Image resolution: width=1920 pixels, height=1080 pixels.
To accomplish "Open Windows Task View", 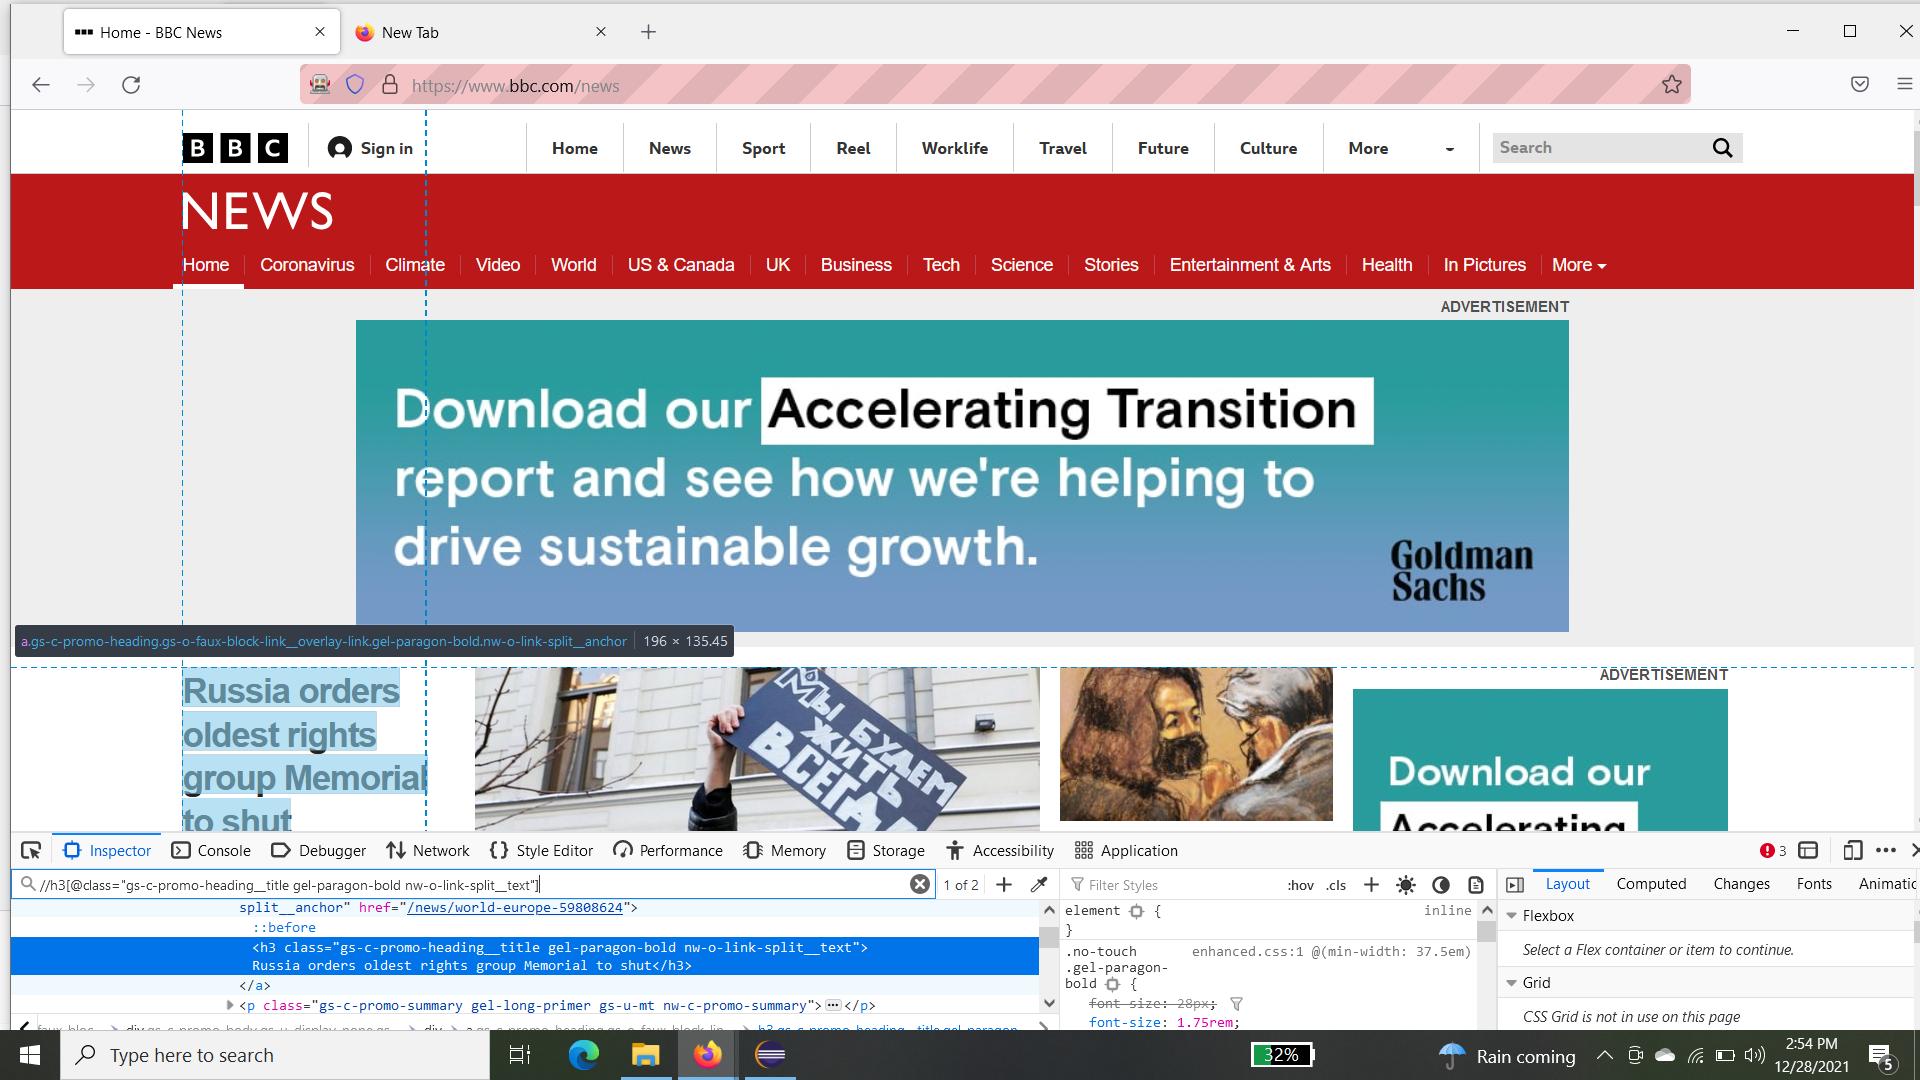I will point(520,1055).
